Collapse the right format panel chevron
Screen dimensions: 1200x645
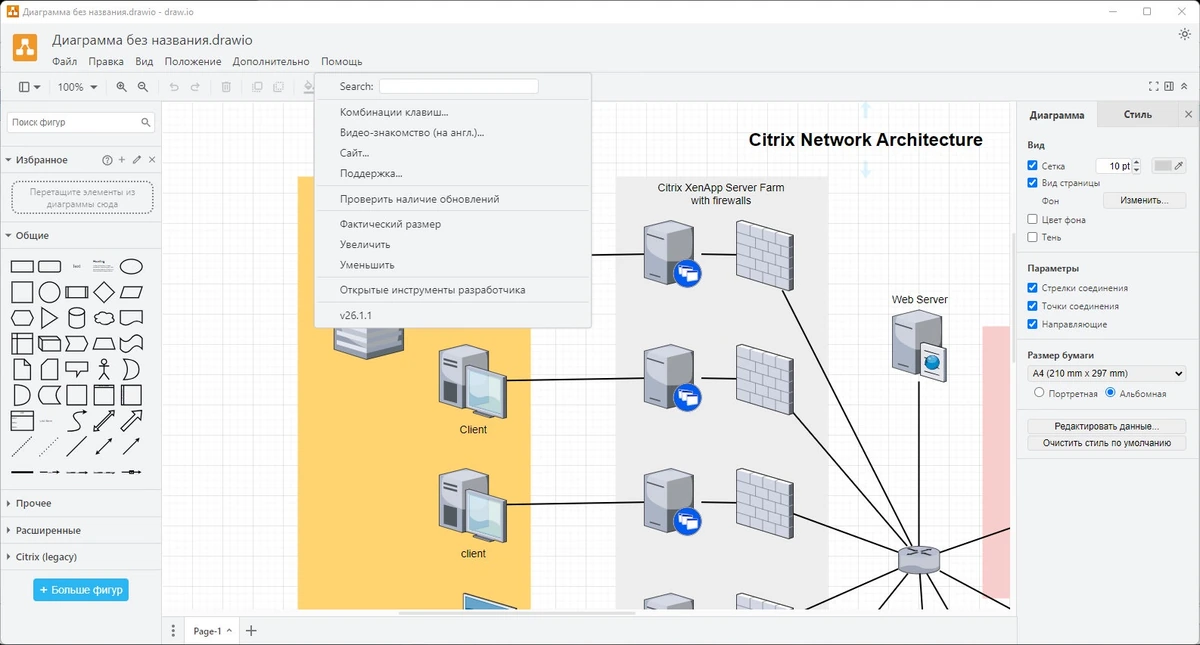pyautogui.click(x=1184, y=87)
